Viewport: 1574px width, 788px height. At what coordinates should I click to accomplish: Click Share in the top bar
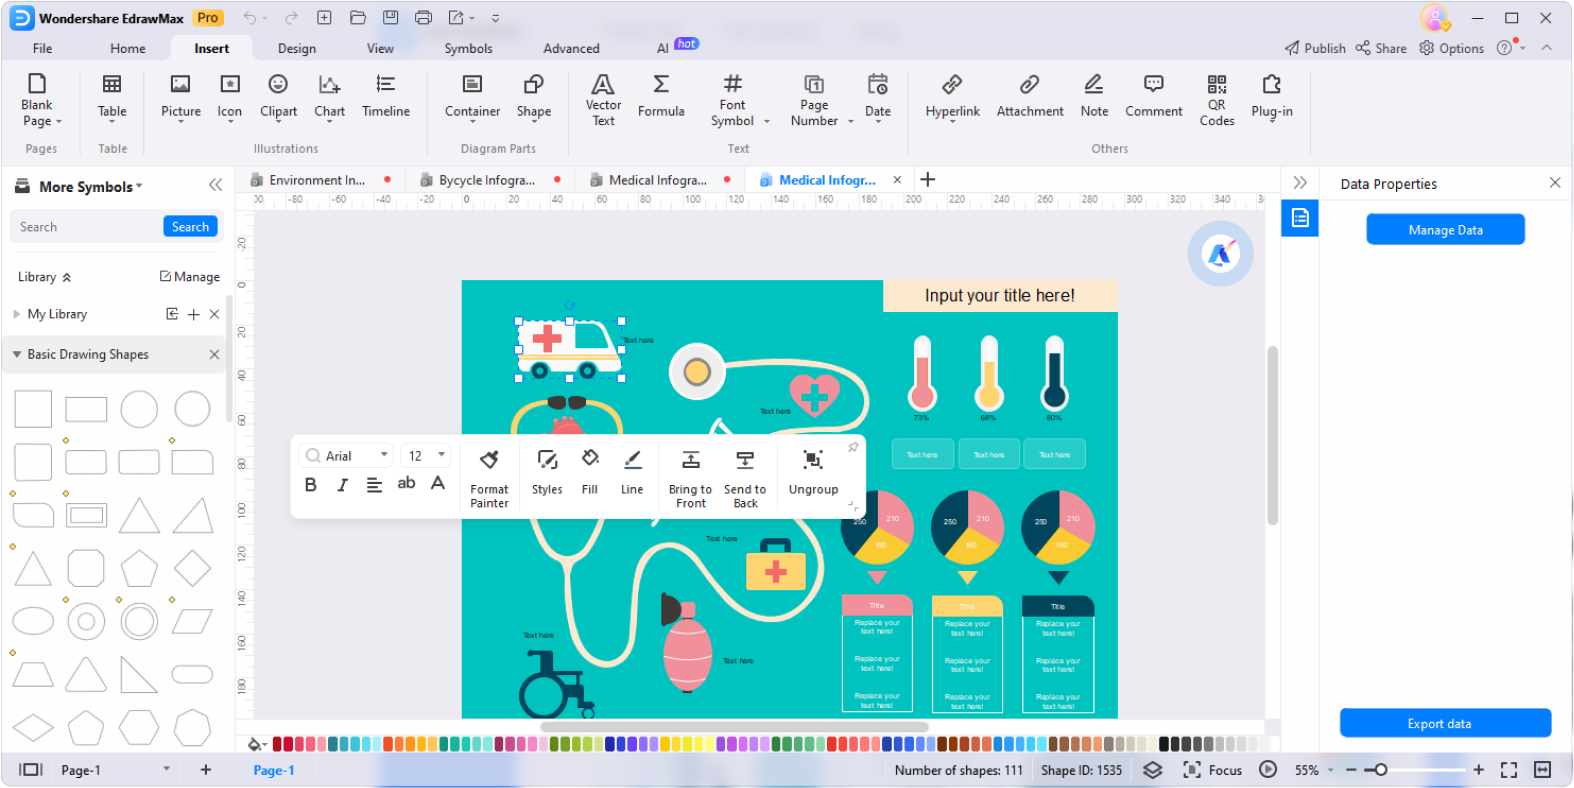point(1381,48)
